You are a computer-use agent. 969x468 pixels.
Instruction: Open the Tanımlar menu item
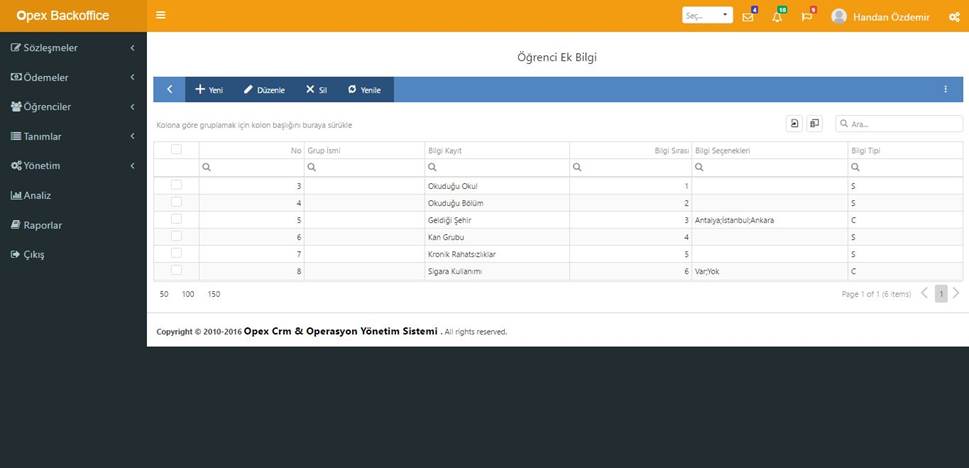point(74,136)
